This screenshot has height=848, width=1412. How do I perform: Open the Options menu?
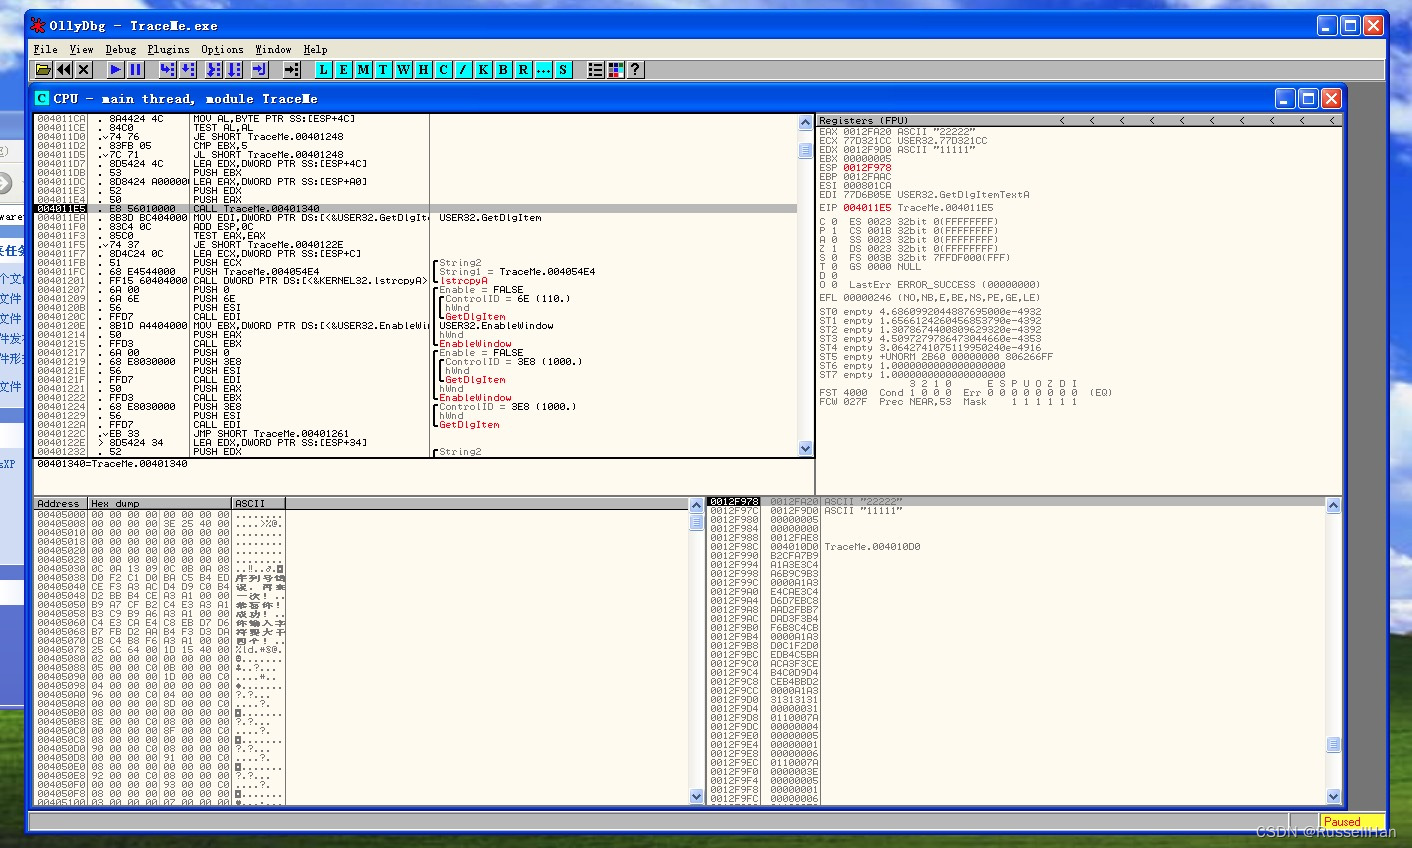[222, 49]
